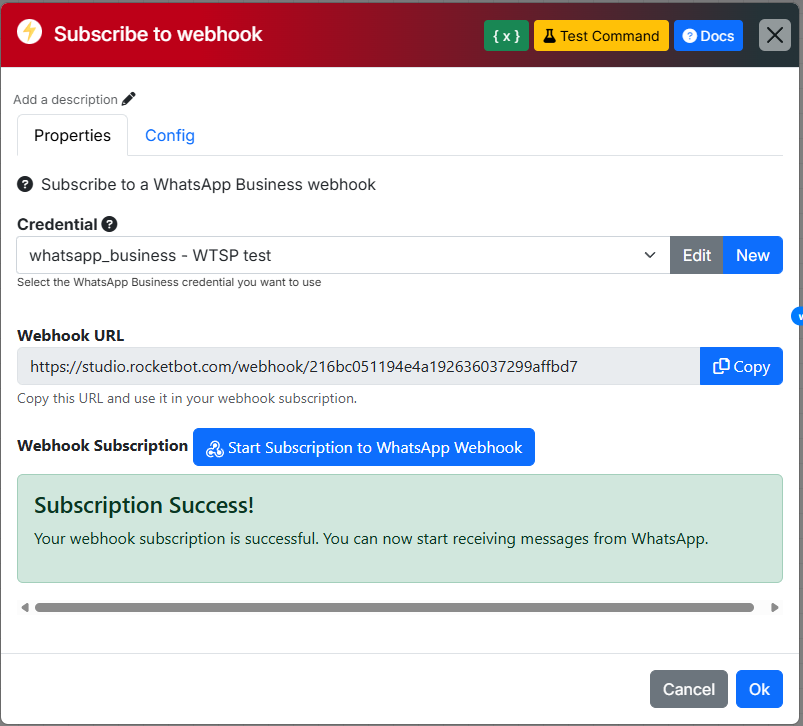Open the Docs help button

click(x=708, y=36)
